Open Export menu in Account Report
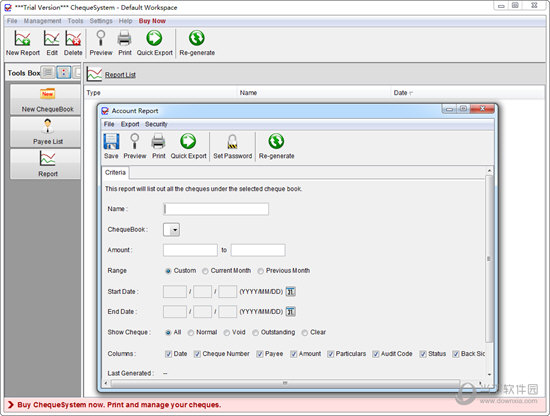The image size is (550, 416). click(130, 124)
